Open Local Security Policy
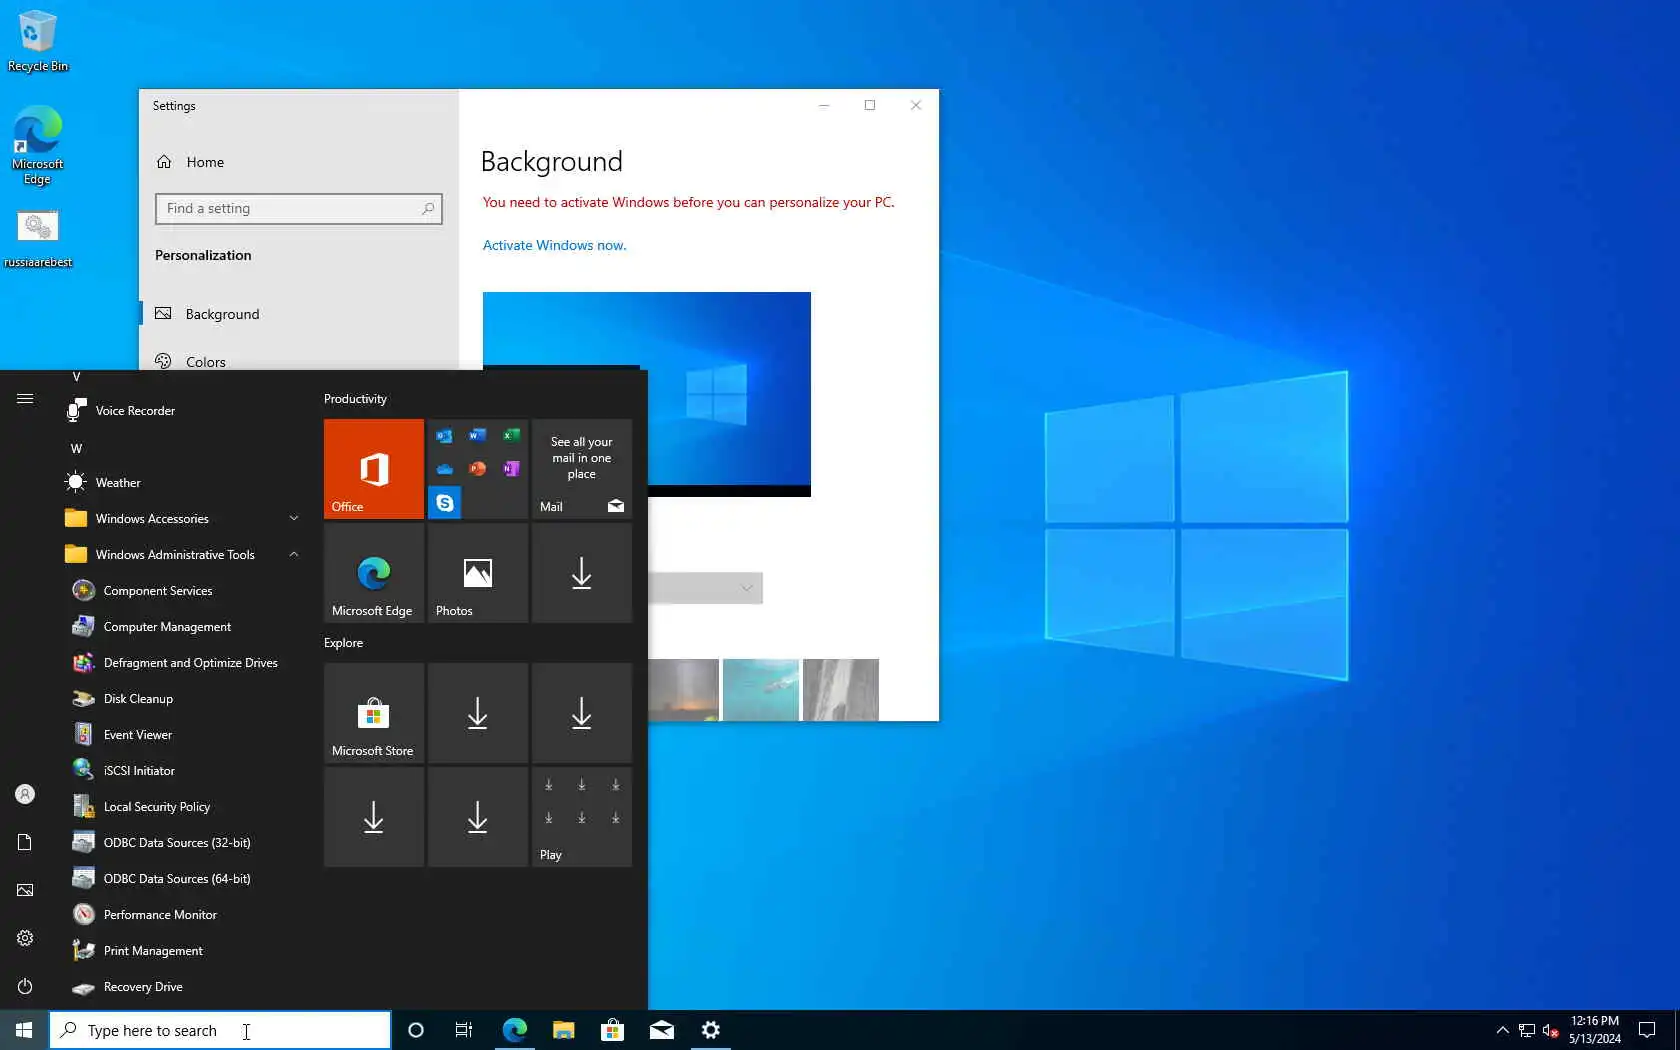The image size is (1680, 1050). pos(183,807)
